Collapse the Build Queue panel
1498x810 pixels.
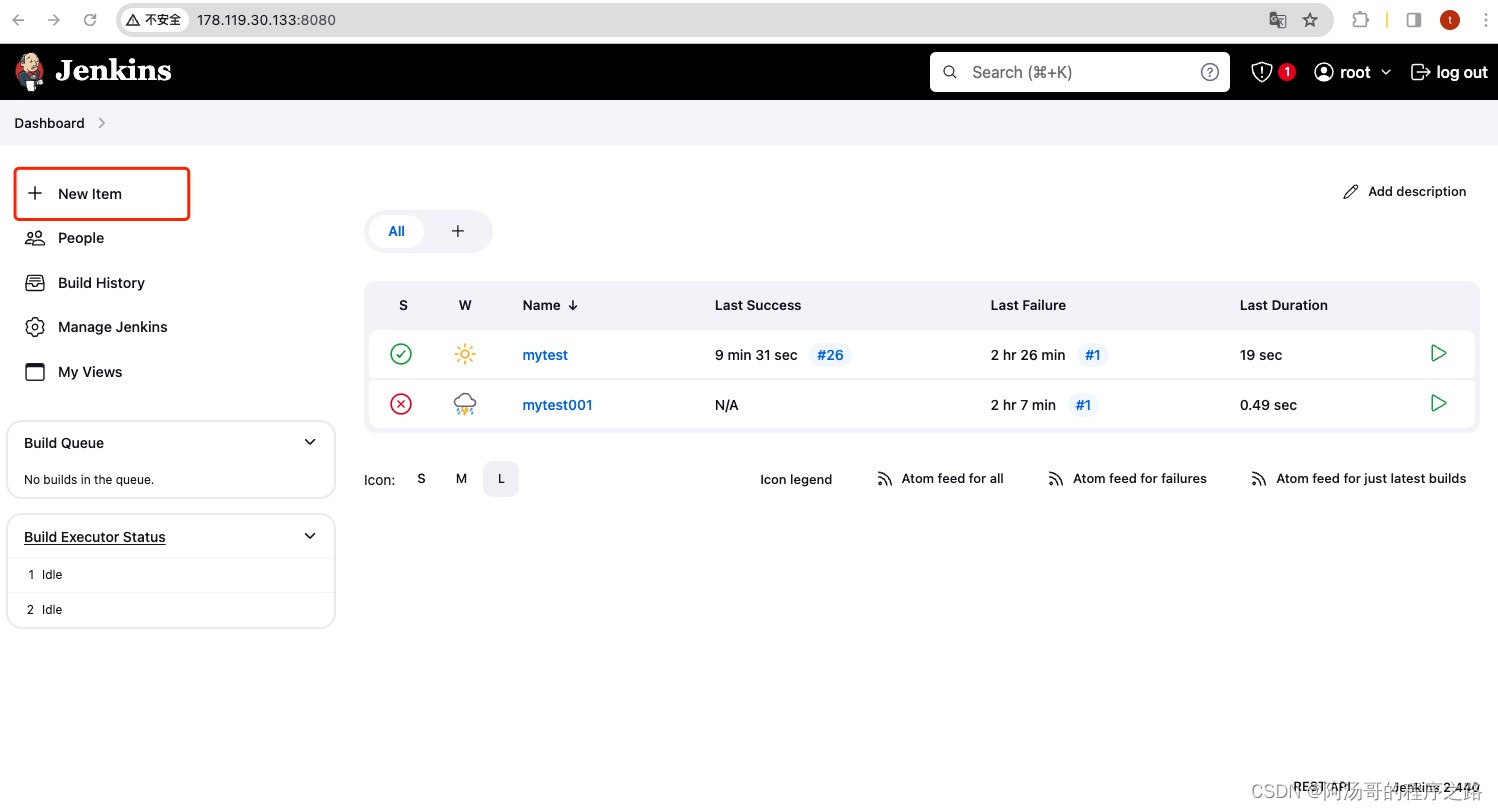(310, 442)
